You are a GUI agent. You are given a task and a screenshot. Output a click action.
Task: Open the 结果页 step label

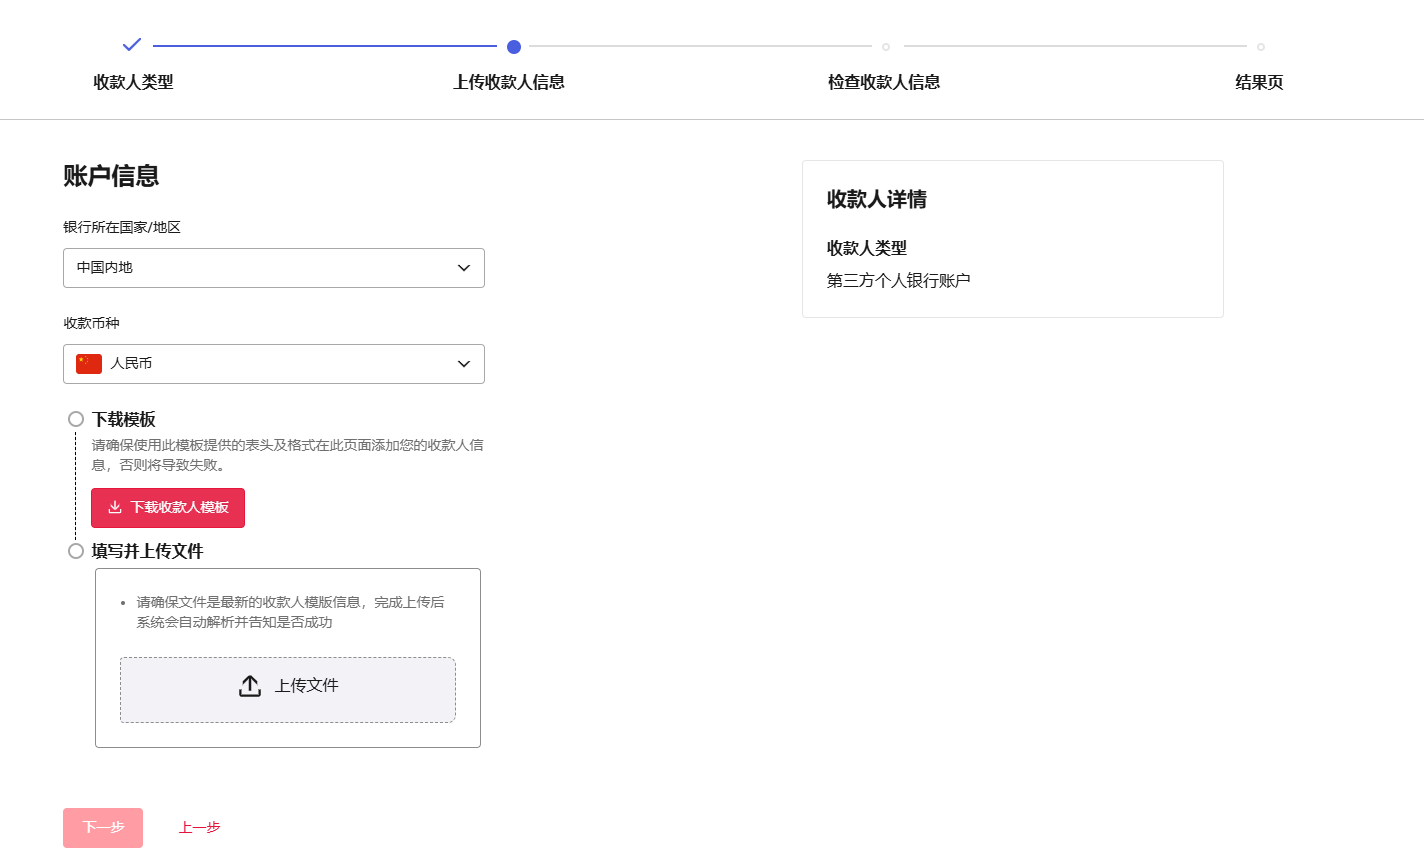point(1259,82)
